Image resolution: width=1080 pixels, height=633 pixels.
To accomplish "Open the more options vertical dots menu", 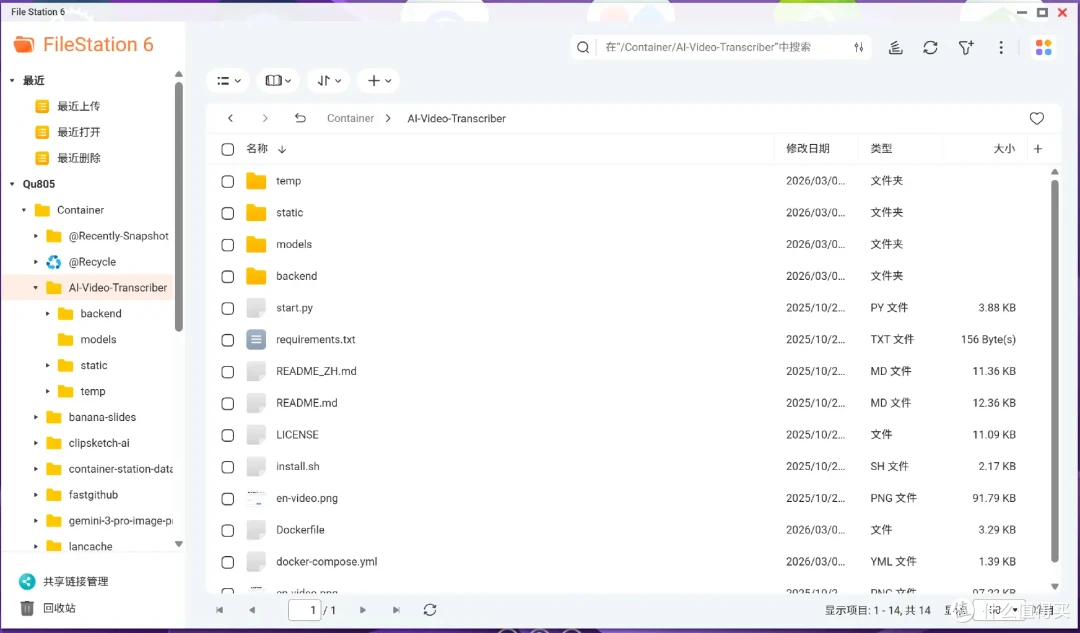I will coord(1001,48).
